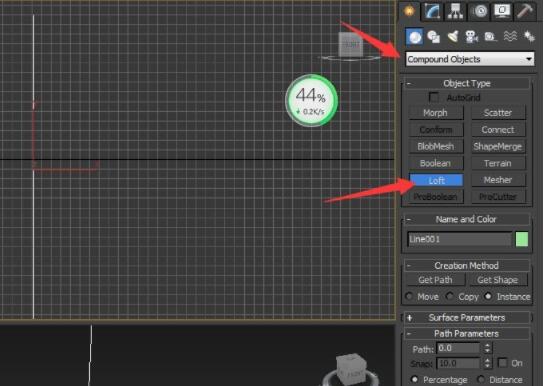Open the Hierarchy panel tab
The image size is (544, 386).
[x=455, y=11]
